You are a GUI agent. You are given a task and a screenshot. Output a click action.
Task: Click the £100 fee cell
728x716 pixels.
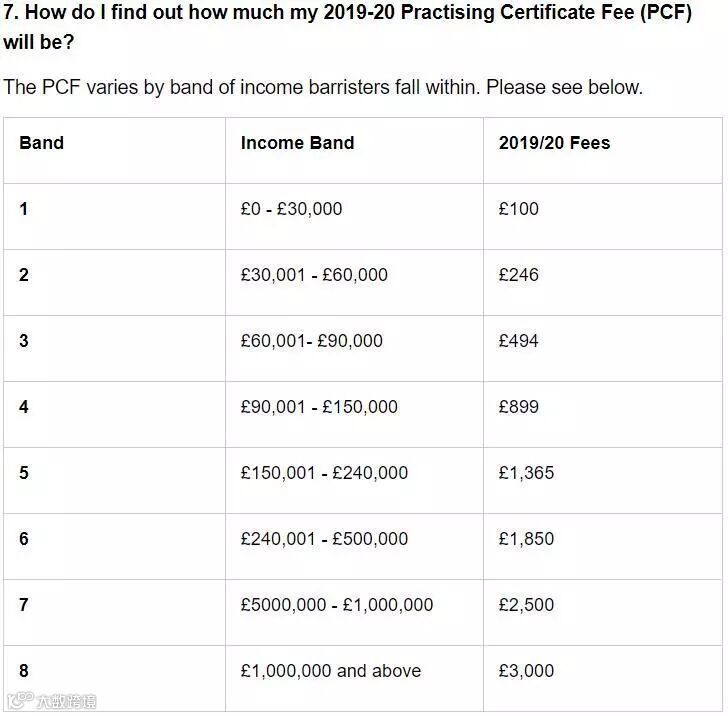click(518, 209)
